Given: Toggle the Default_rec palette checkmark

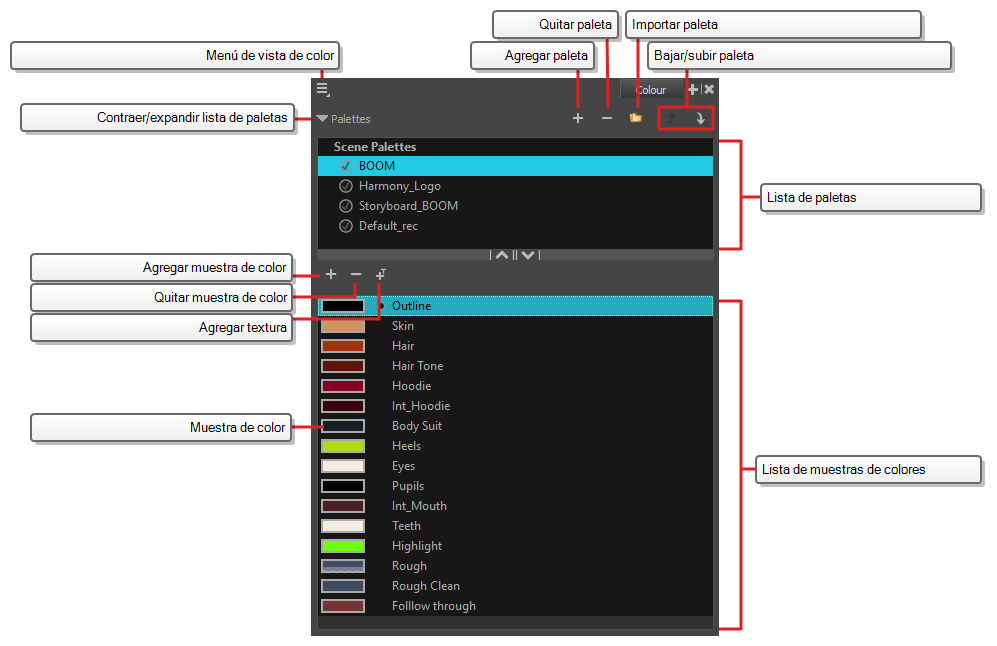Looking at the screenshot, I should coord(345,226).
